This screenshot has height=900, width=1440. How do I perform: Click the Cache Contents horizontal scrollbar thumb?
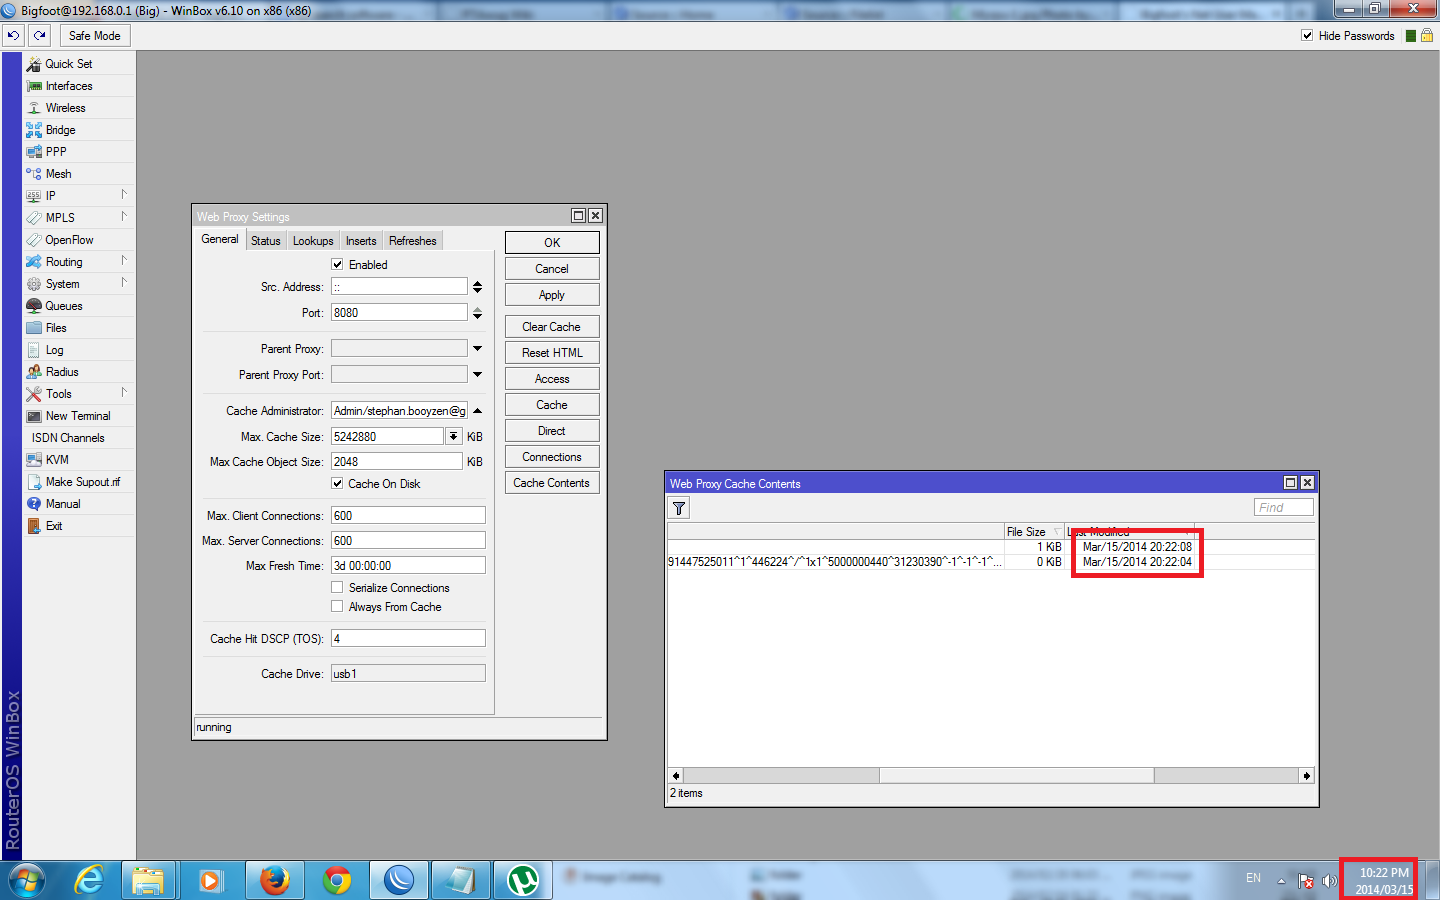(1016, 775)
